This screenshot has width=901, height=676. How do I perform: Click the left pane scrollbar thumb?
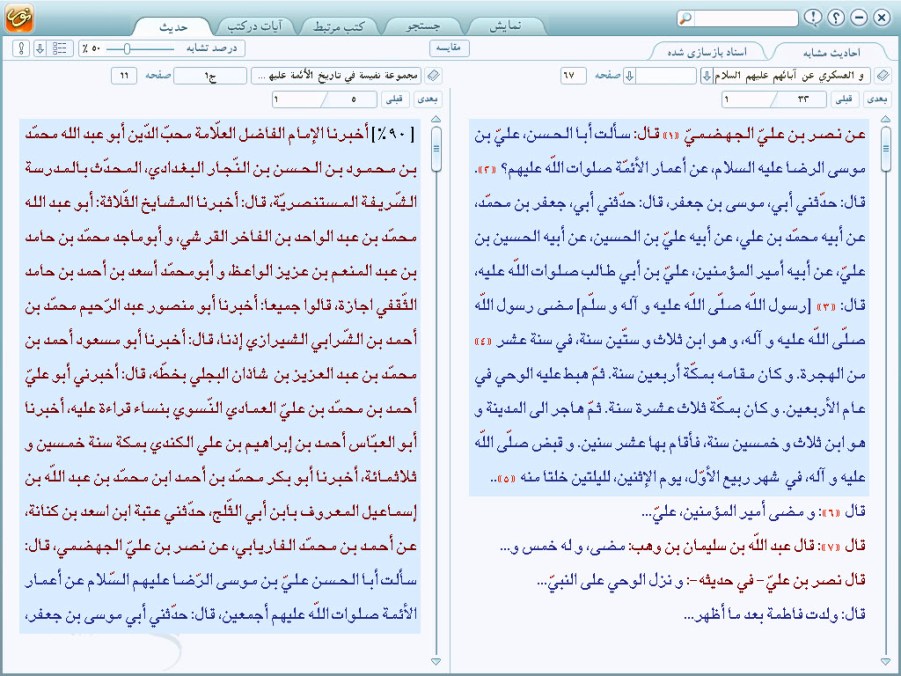(436, 149)
